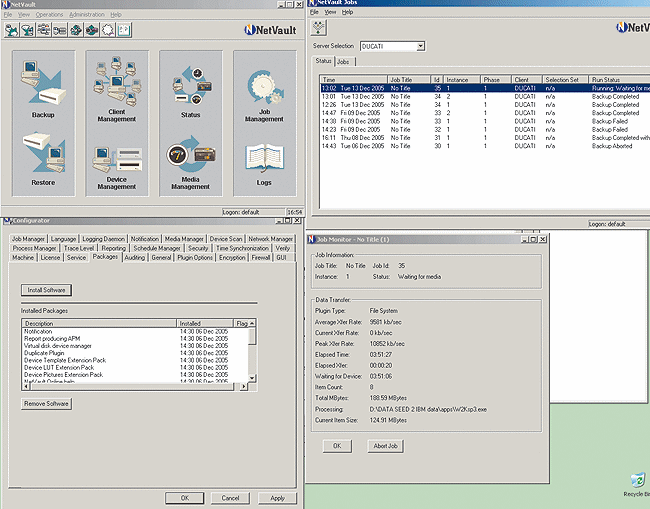Image resolution: width=650 pixels, height=509 pixels.
Task: Click the Client Management toolbar icon
Action: tap(44, 30)
